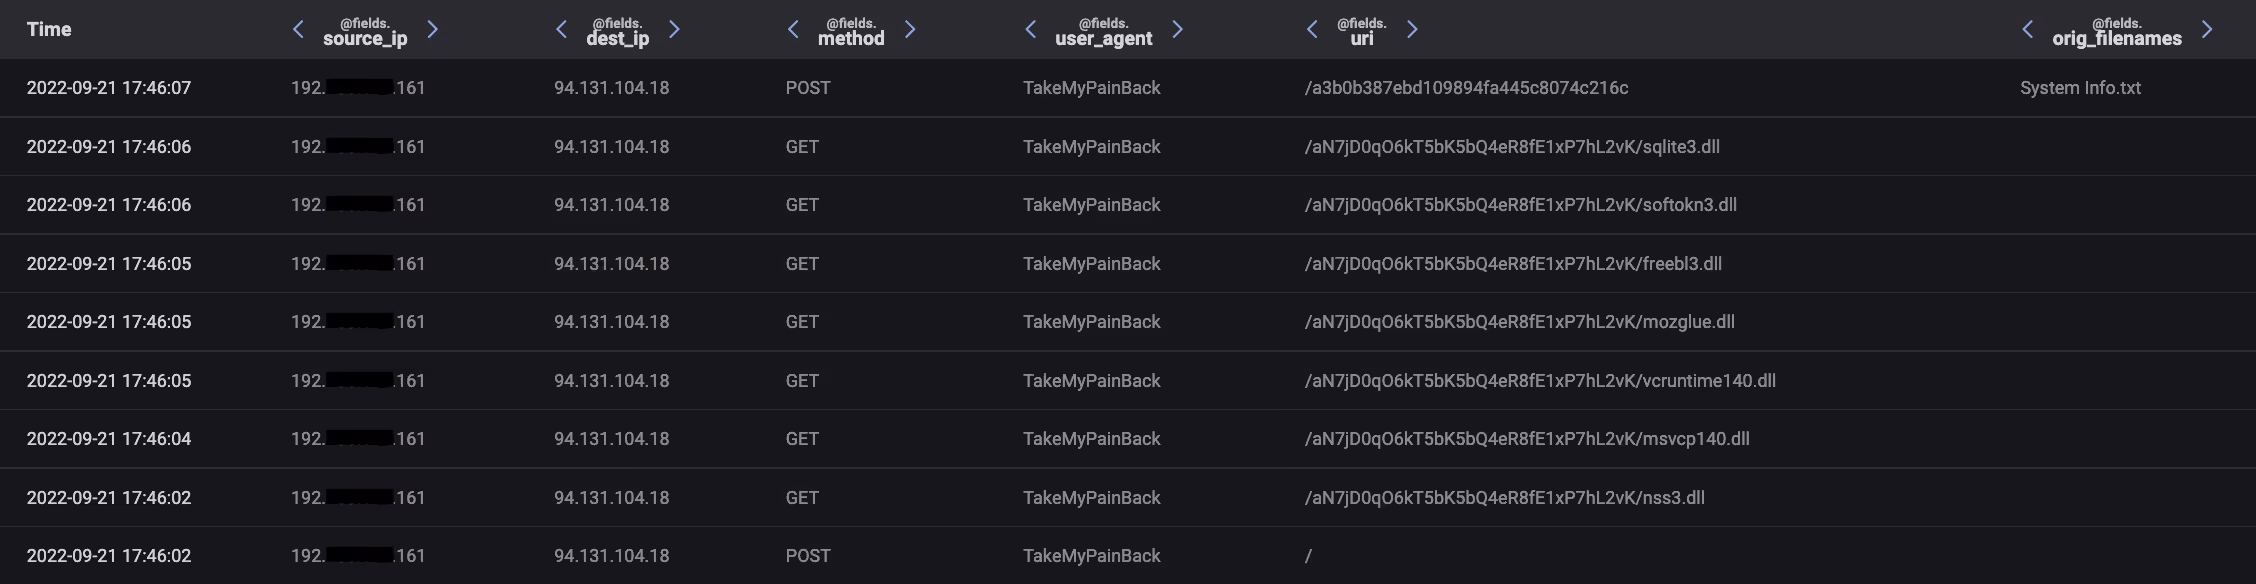
Task: Click the System Info.txt filename
Action: [x=2080, y=87]
